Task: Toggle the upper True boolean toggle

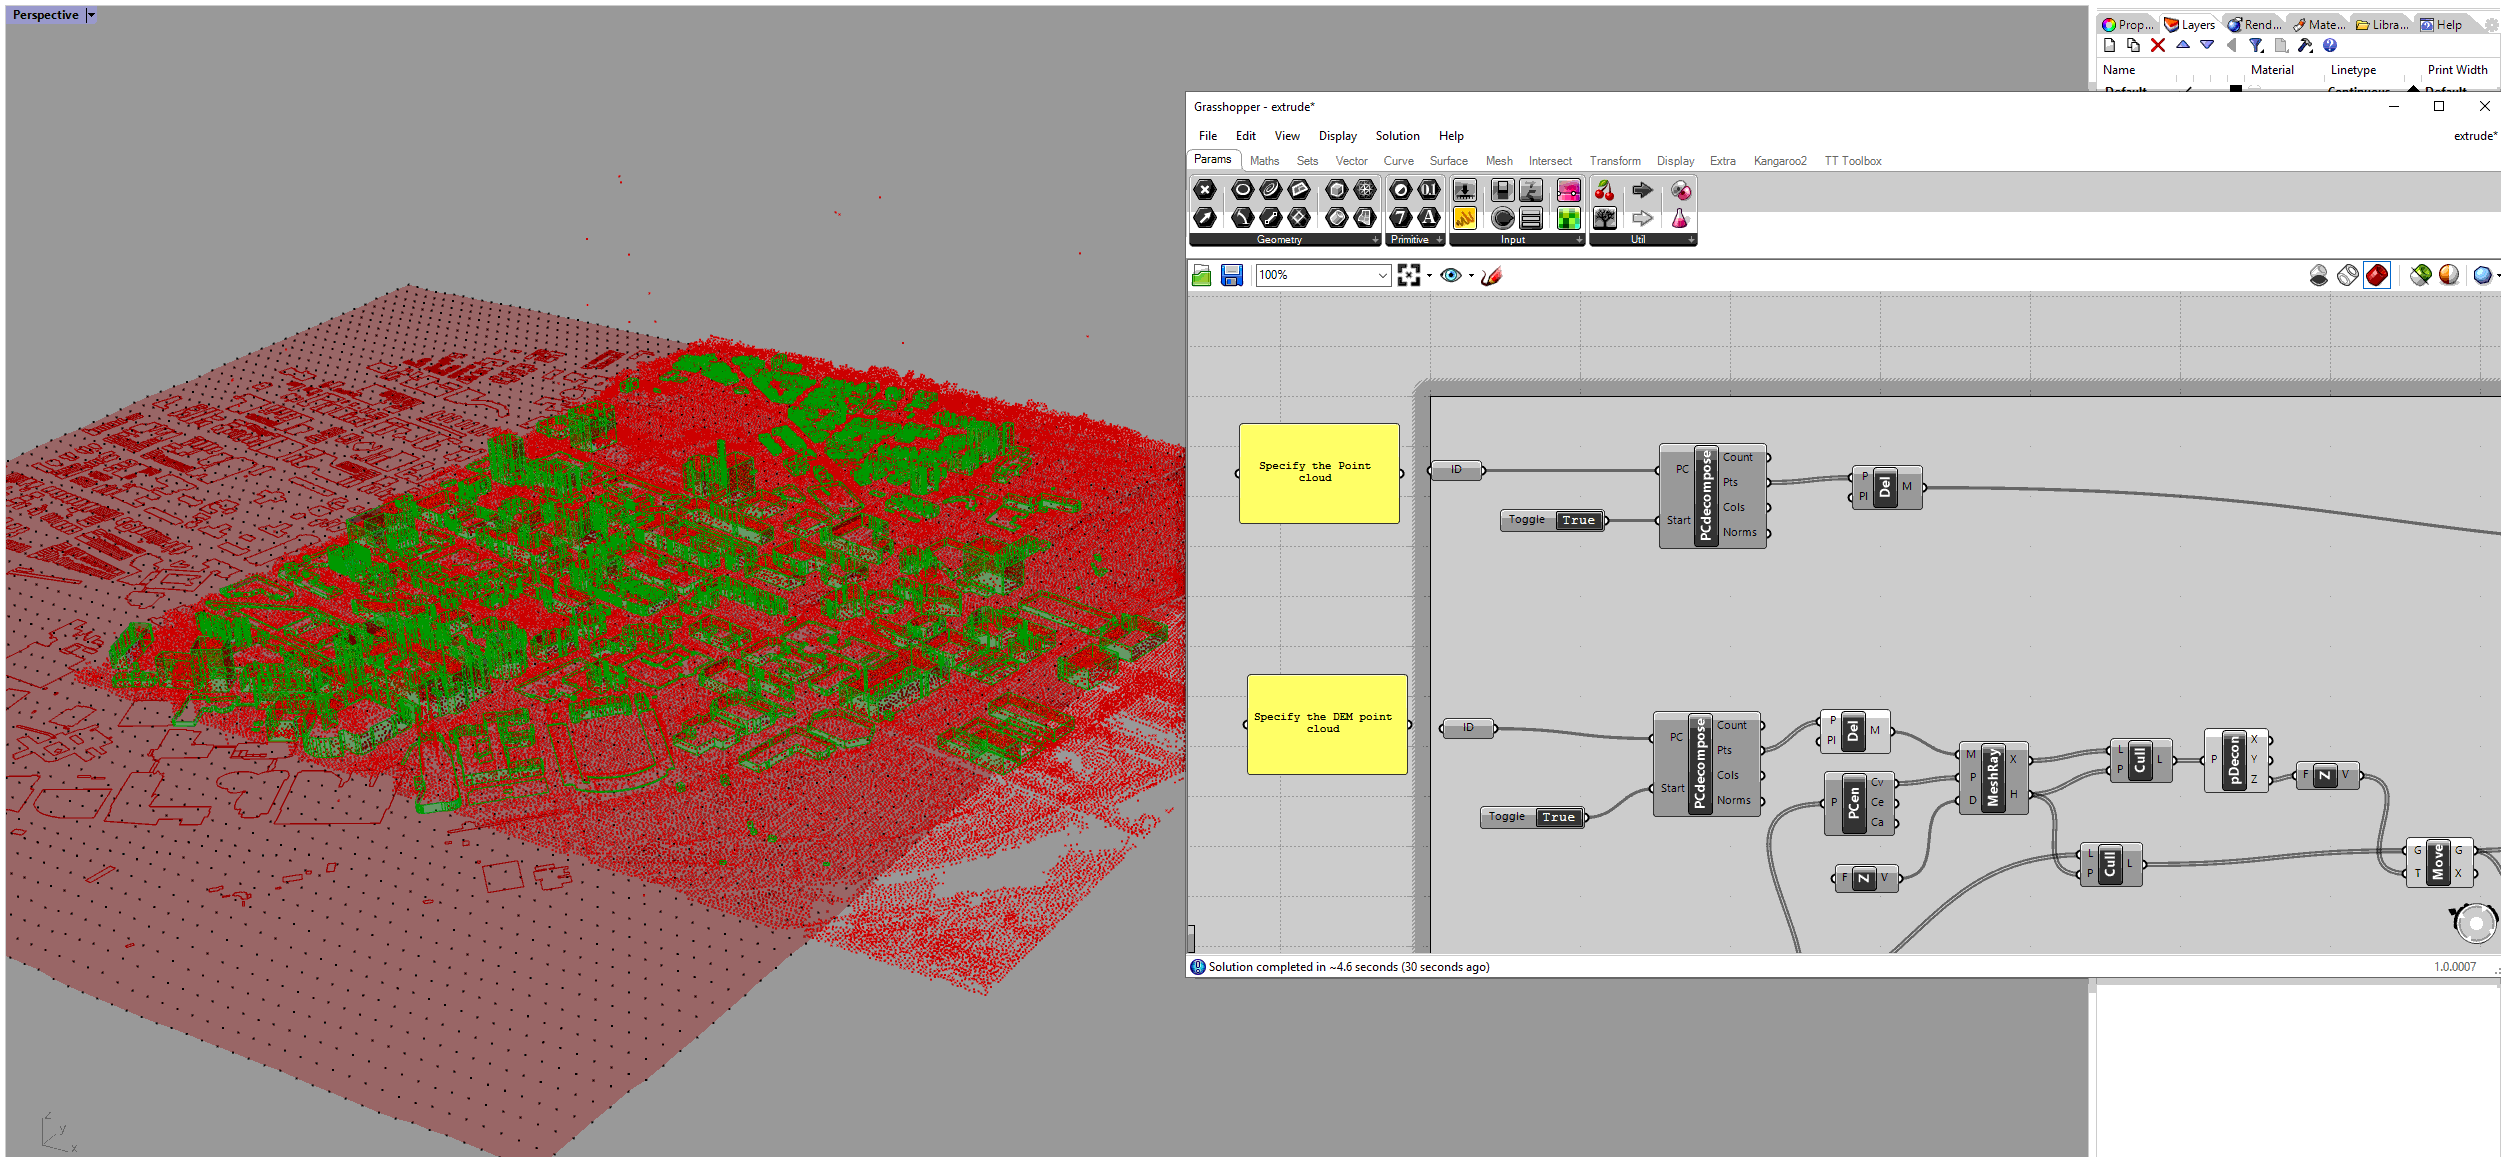Action: pos(1578,520)
